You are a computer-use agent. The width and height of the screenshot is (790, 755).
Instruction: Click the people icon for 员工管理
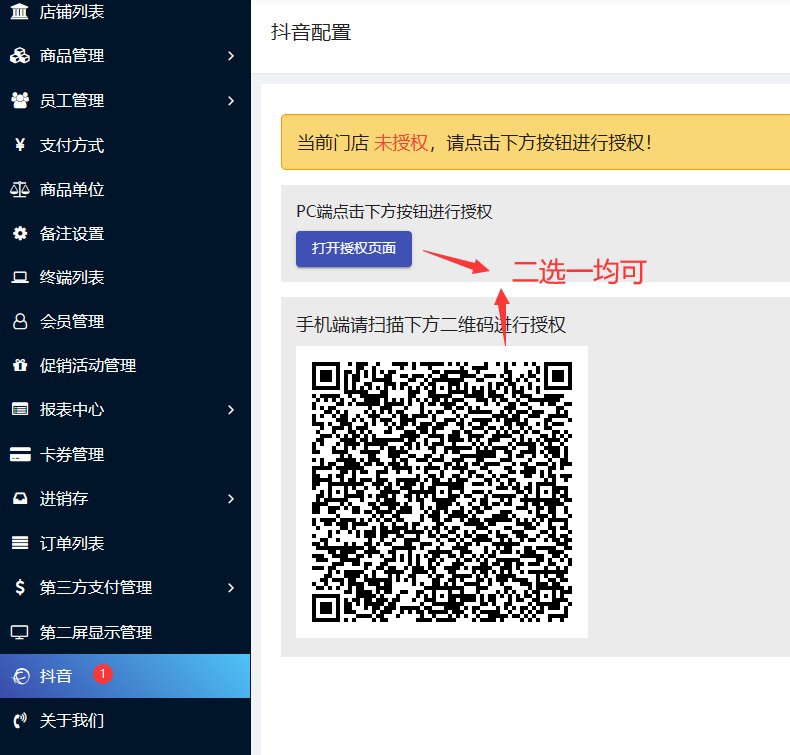[x=19, y=100]
